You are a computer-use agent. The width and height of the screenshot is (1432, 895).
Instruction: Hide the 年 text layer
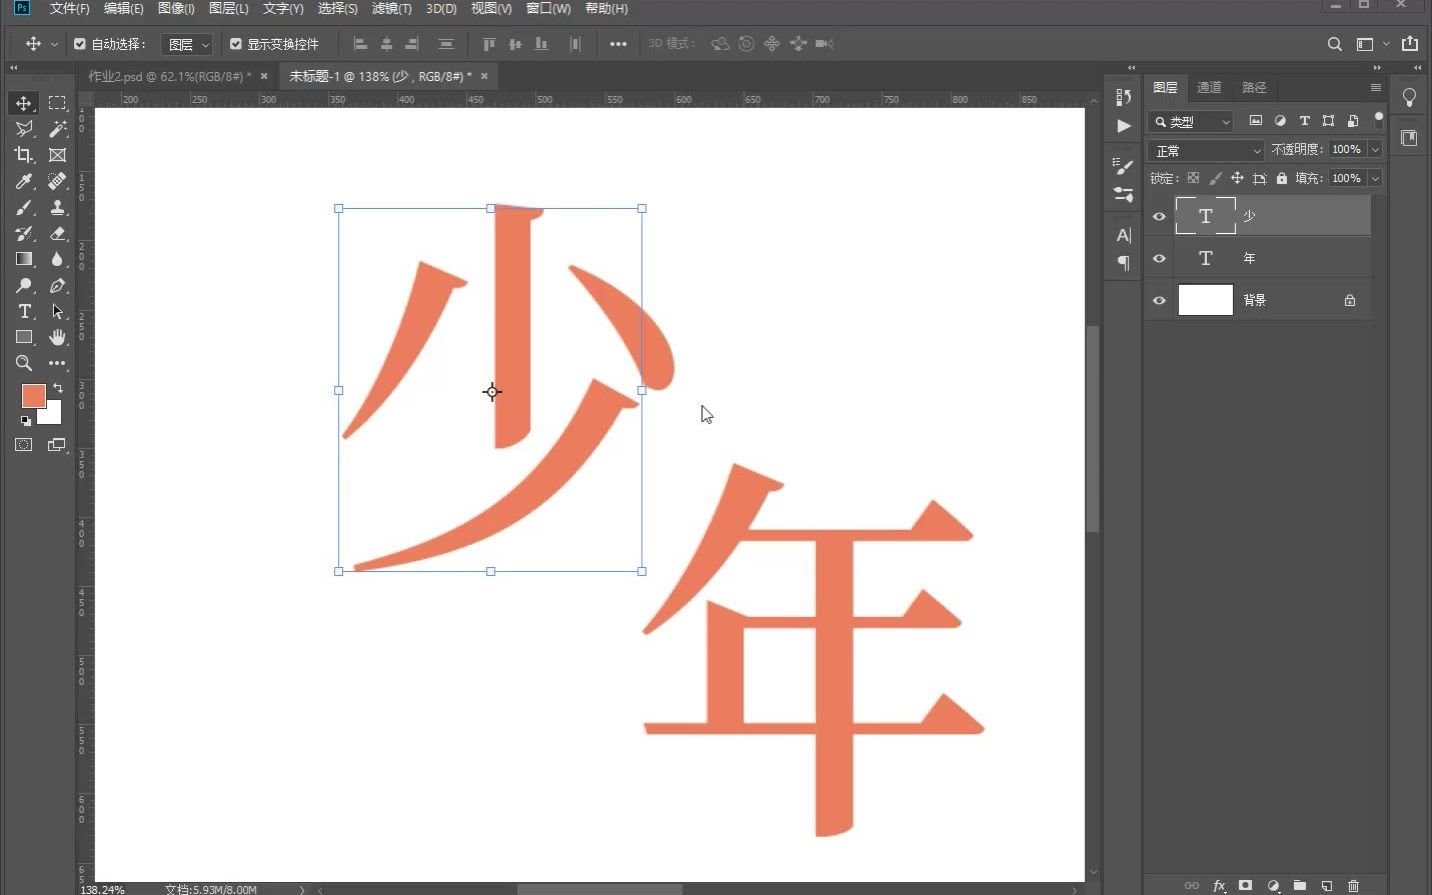(x=1159, y=259)
